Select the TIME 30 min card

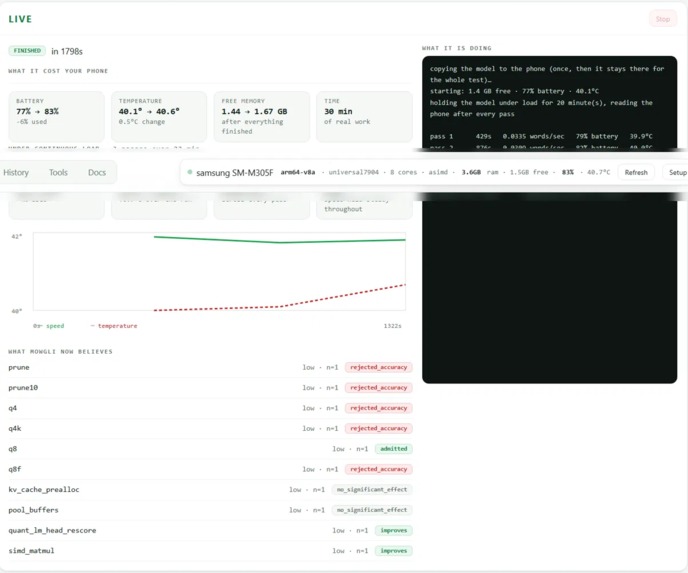click(x=364, y=116)
